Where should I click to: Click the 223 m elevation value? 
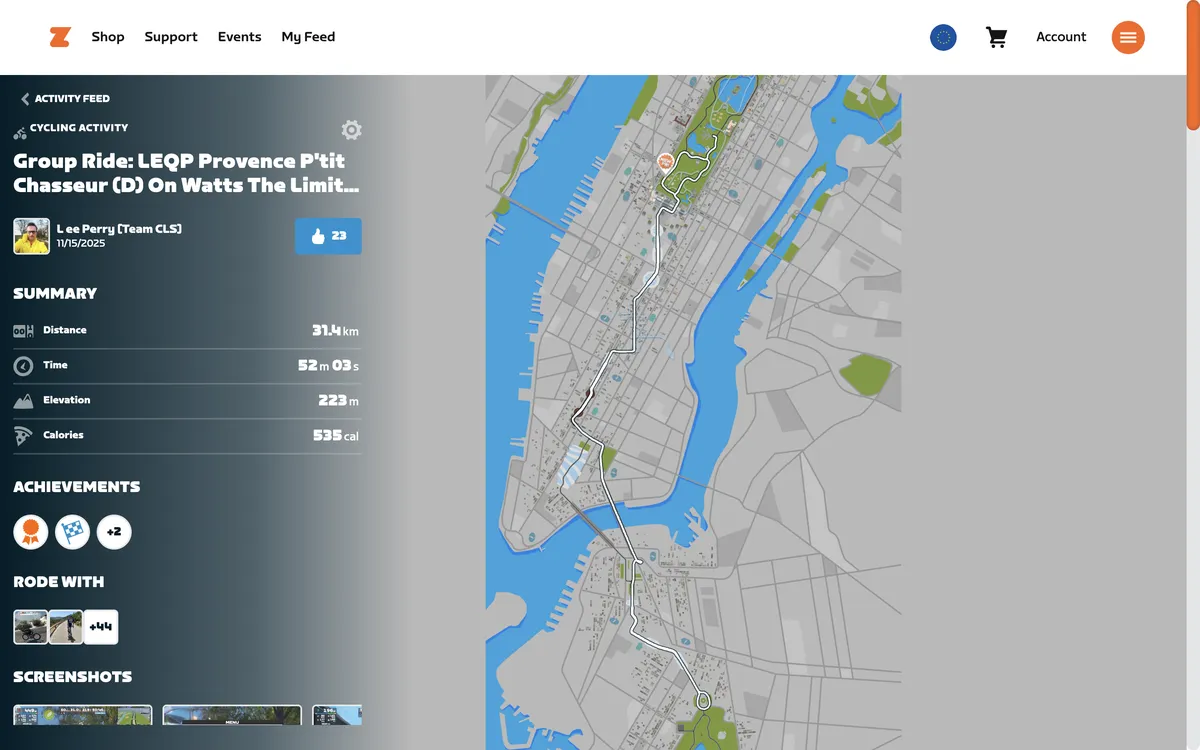339,400
